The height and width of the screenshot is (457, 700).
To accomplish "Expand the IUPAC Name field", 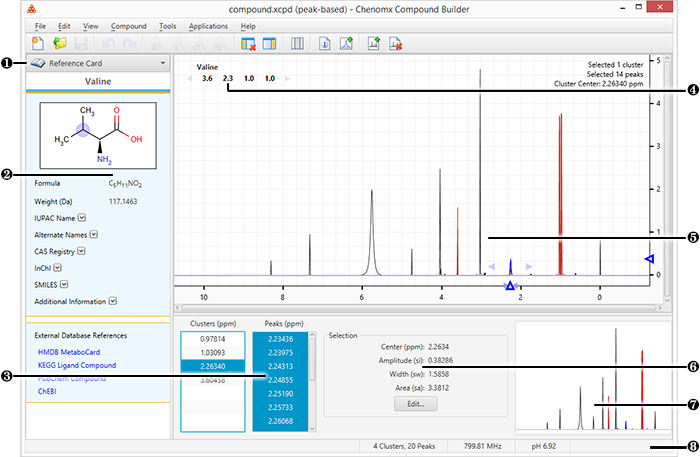I will (x=82, y=218).
